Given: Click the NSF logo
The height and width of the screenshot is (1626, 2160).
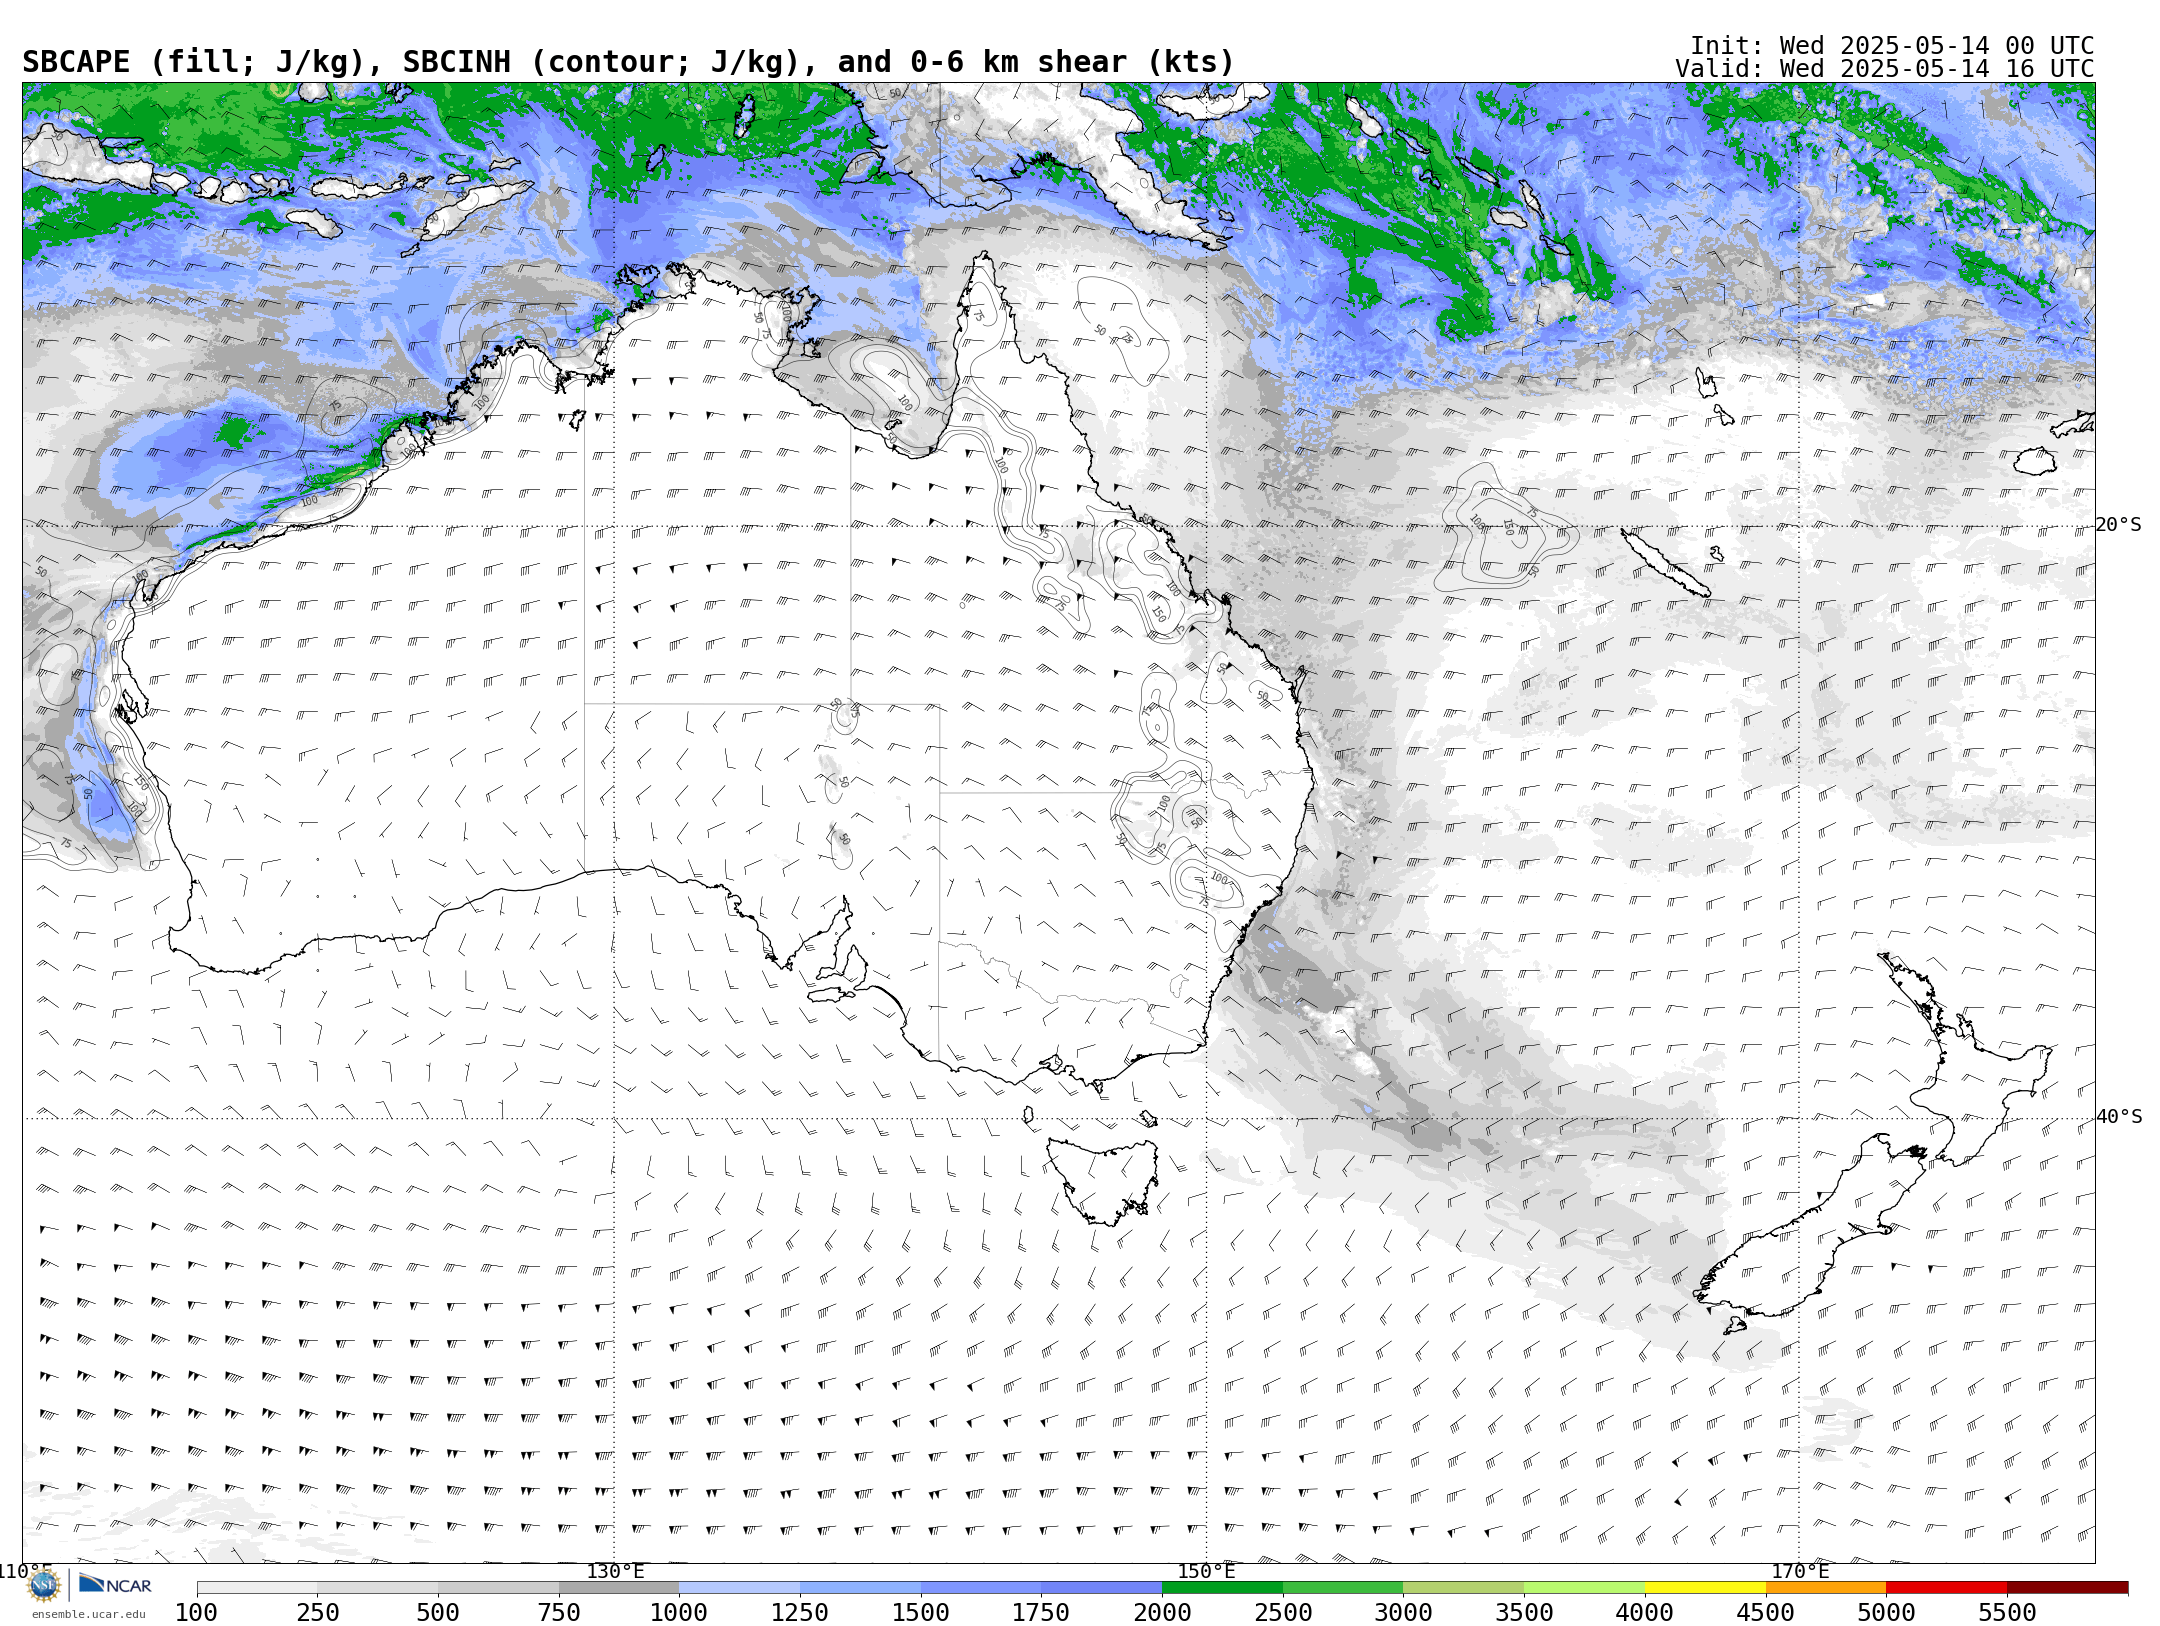Looking at the screenshot, I should tap(44, 1585).
